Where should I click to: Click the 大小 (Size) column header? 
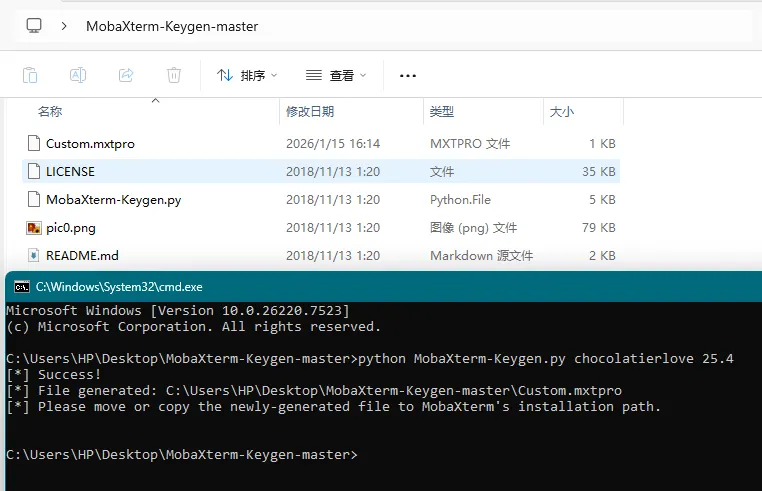(x=562, y=112)
